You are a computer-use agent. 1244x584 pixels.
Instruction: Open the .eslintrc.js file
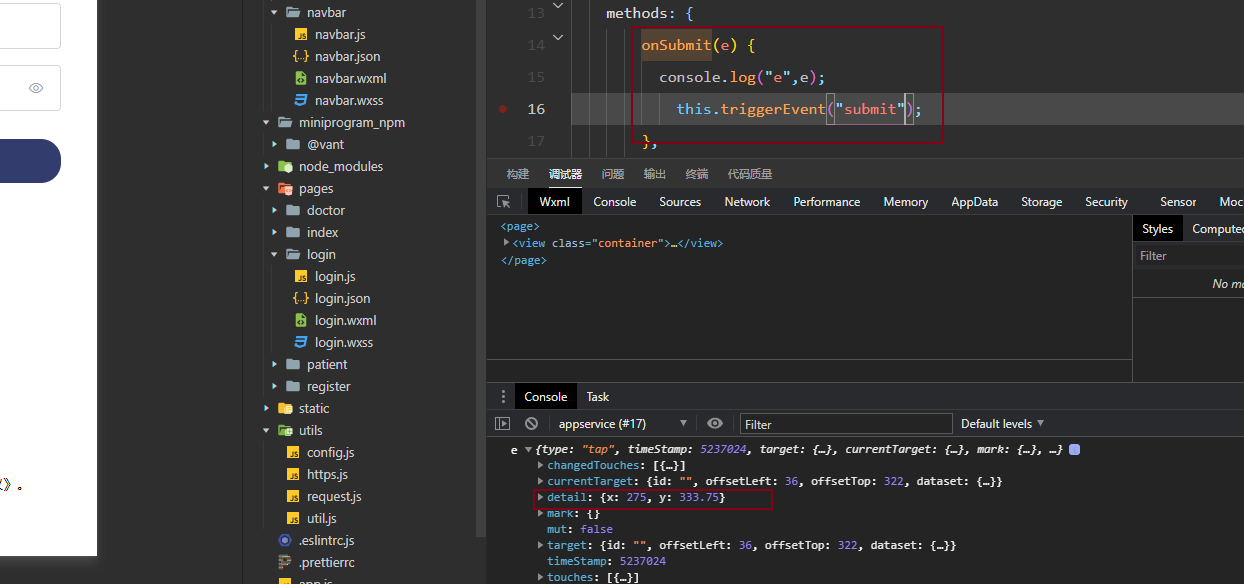(326, 541)
